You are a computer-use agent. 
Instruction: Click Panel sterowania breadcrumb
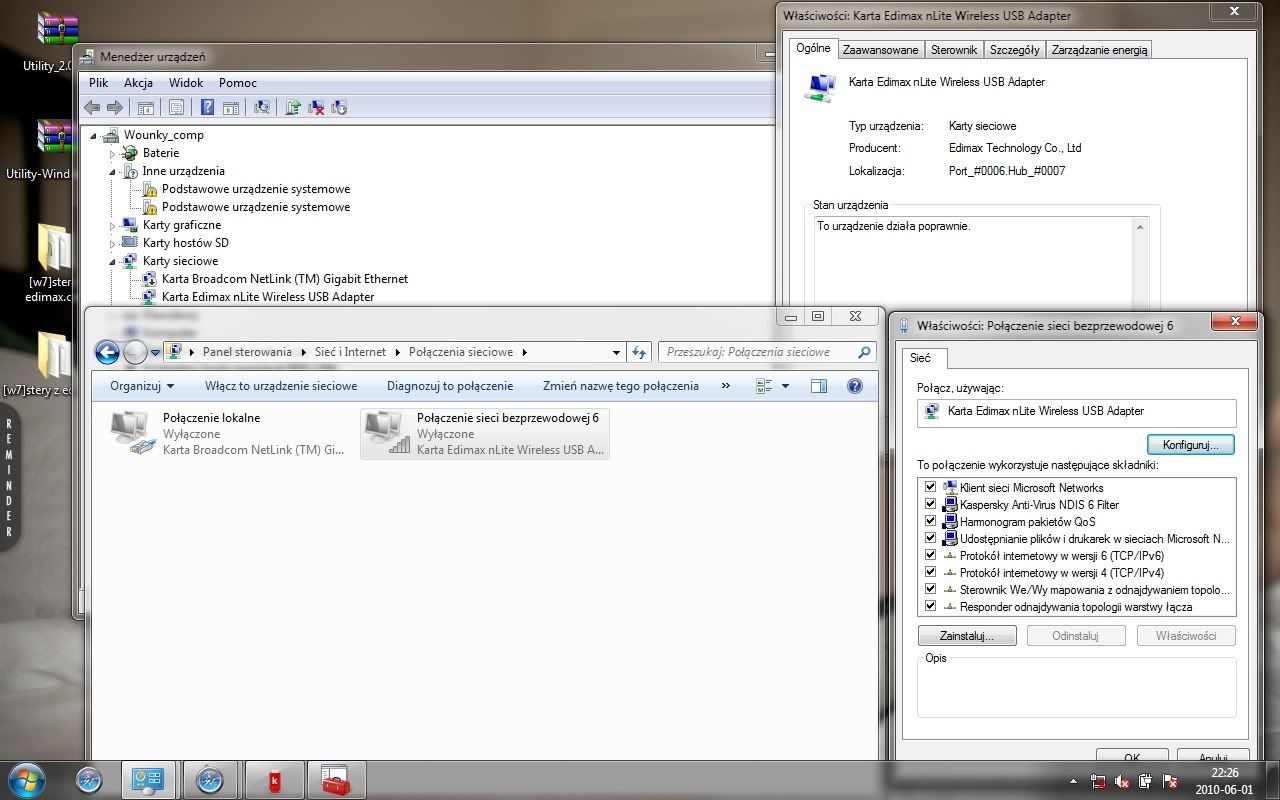[247, 352]
